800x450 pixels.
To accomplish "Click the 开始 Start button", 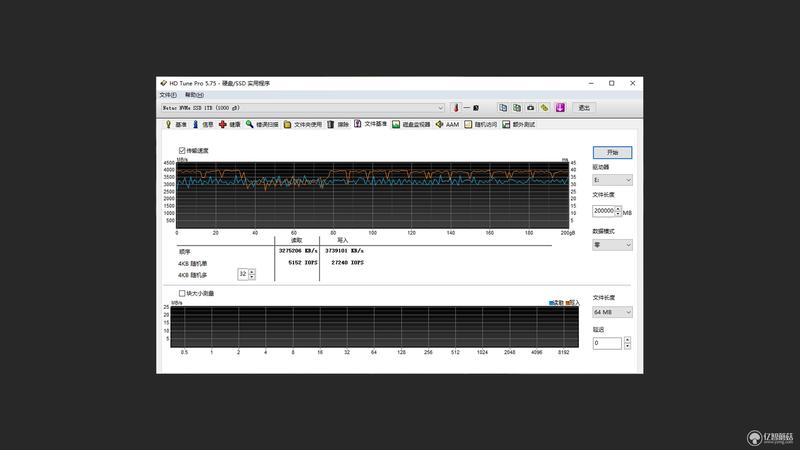I will click(612, 153).
